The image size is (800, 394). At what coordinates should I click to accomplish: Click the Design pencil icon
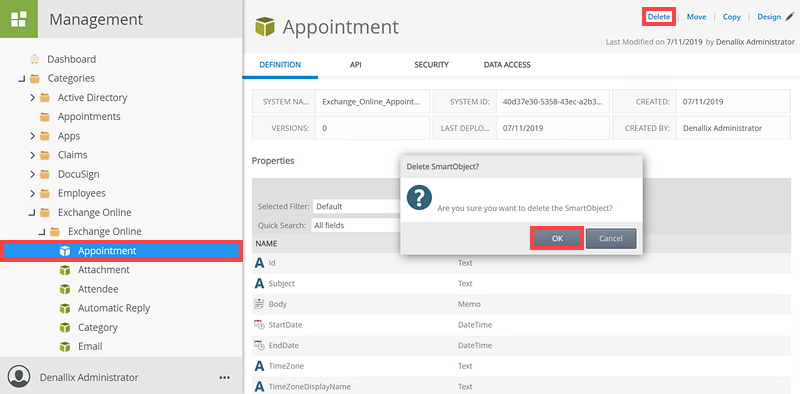(x=790, y=17)
